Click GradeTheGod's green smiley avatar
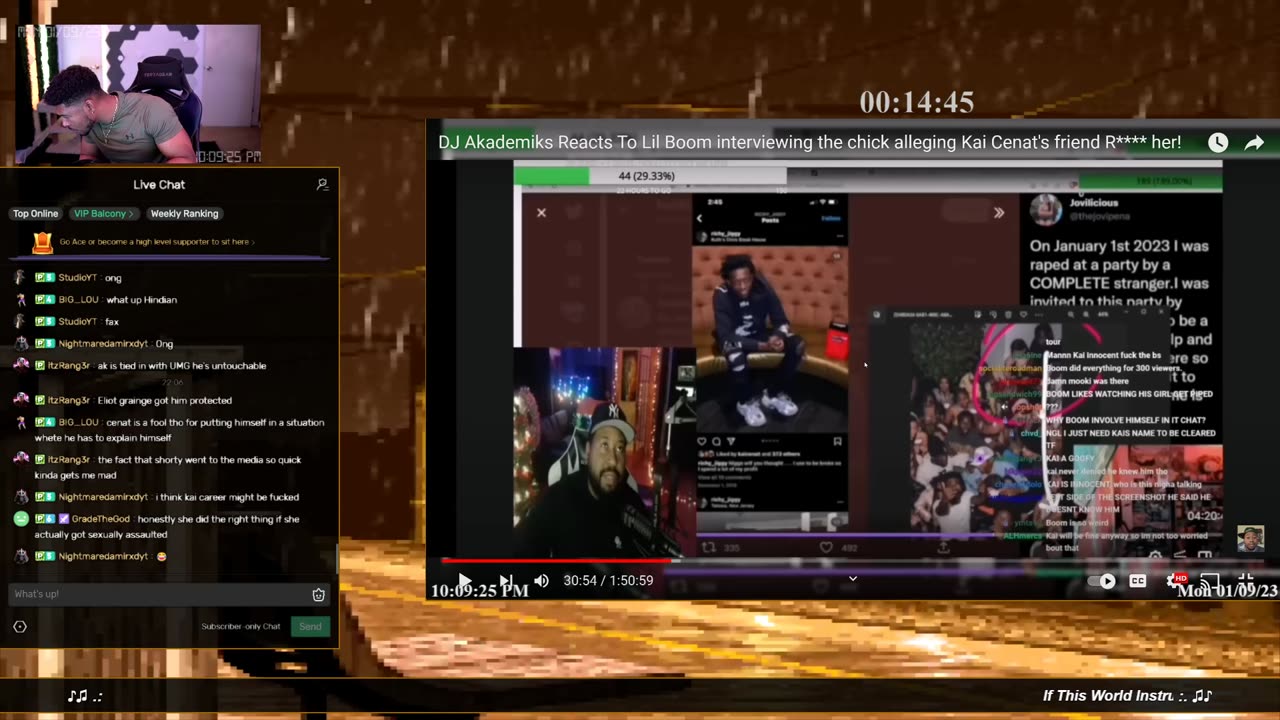Image resolution: width=1280 pixels, height=720 pixels. pyautogui.click(x=20, y=519)
